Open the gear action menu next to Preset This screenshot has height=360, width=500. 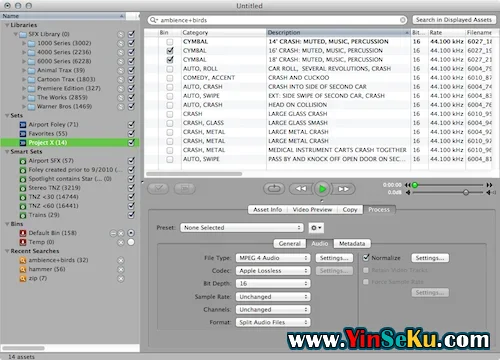coord(316,228)
